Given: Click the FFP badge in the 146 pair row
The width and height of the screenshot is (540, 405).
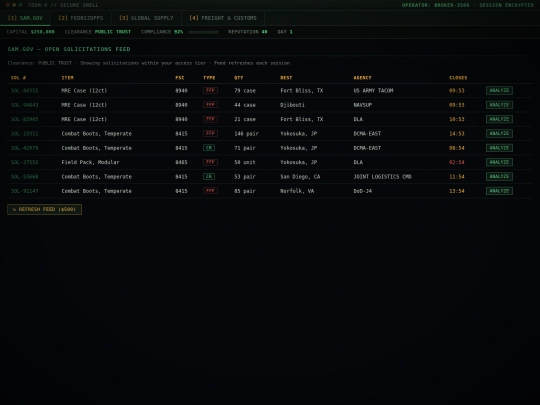Looking at the screenshot, I should click(x=210, y=133).
